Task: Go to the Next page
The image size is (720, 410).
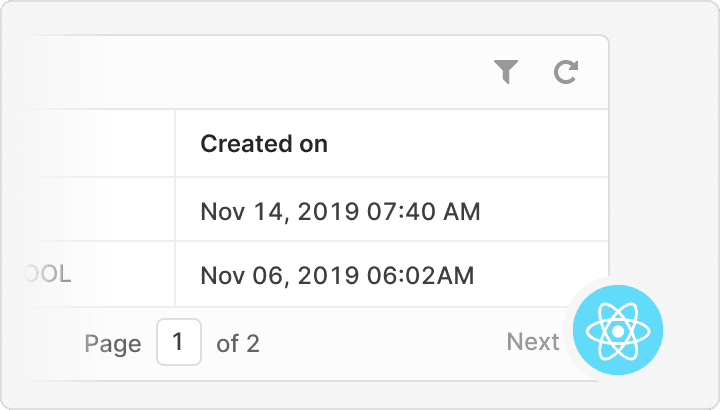Action: pyautogui.click(x=532, y=343)
